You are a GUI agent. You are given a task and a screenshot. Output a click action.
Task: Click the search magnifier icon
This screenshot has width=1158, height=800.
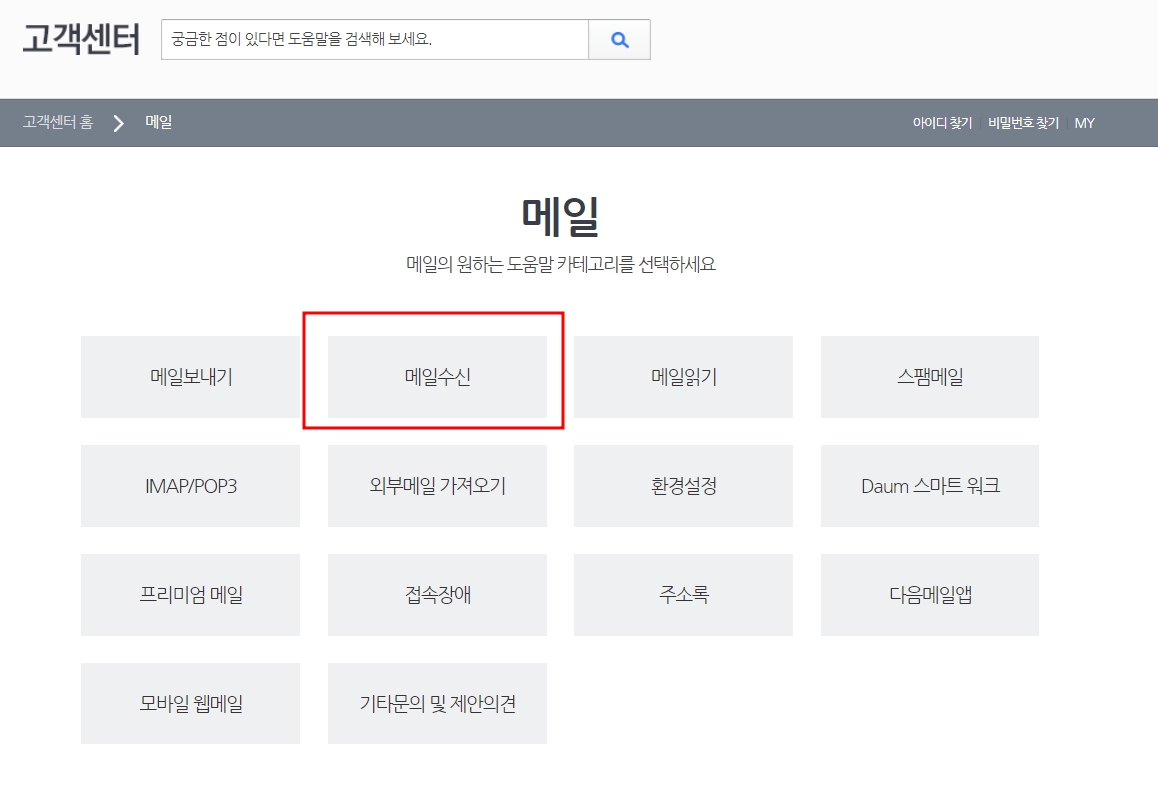click(619, 39)
